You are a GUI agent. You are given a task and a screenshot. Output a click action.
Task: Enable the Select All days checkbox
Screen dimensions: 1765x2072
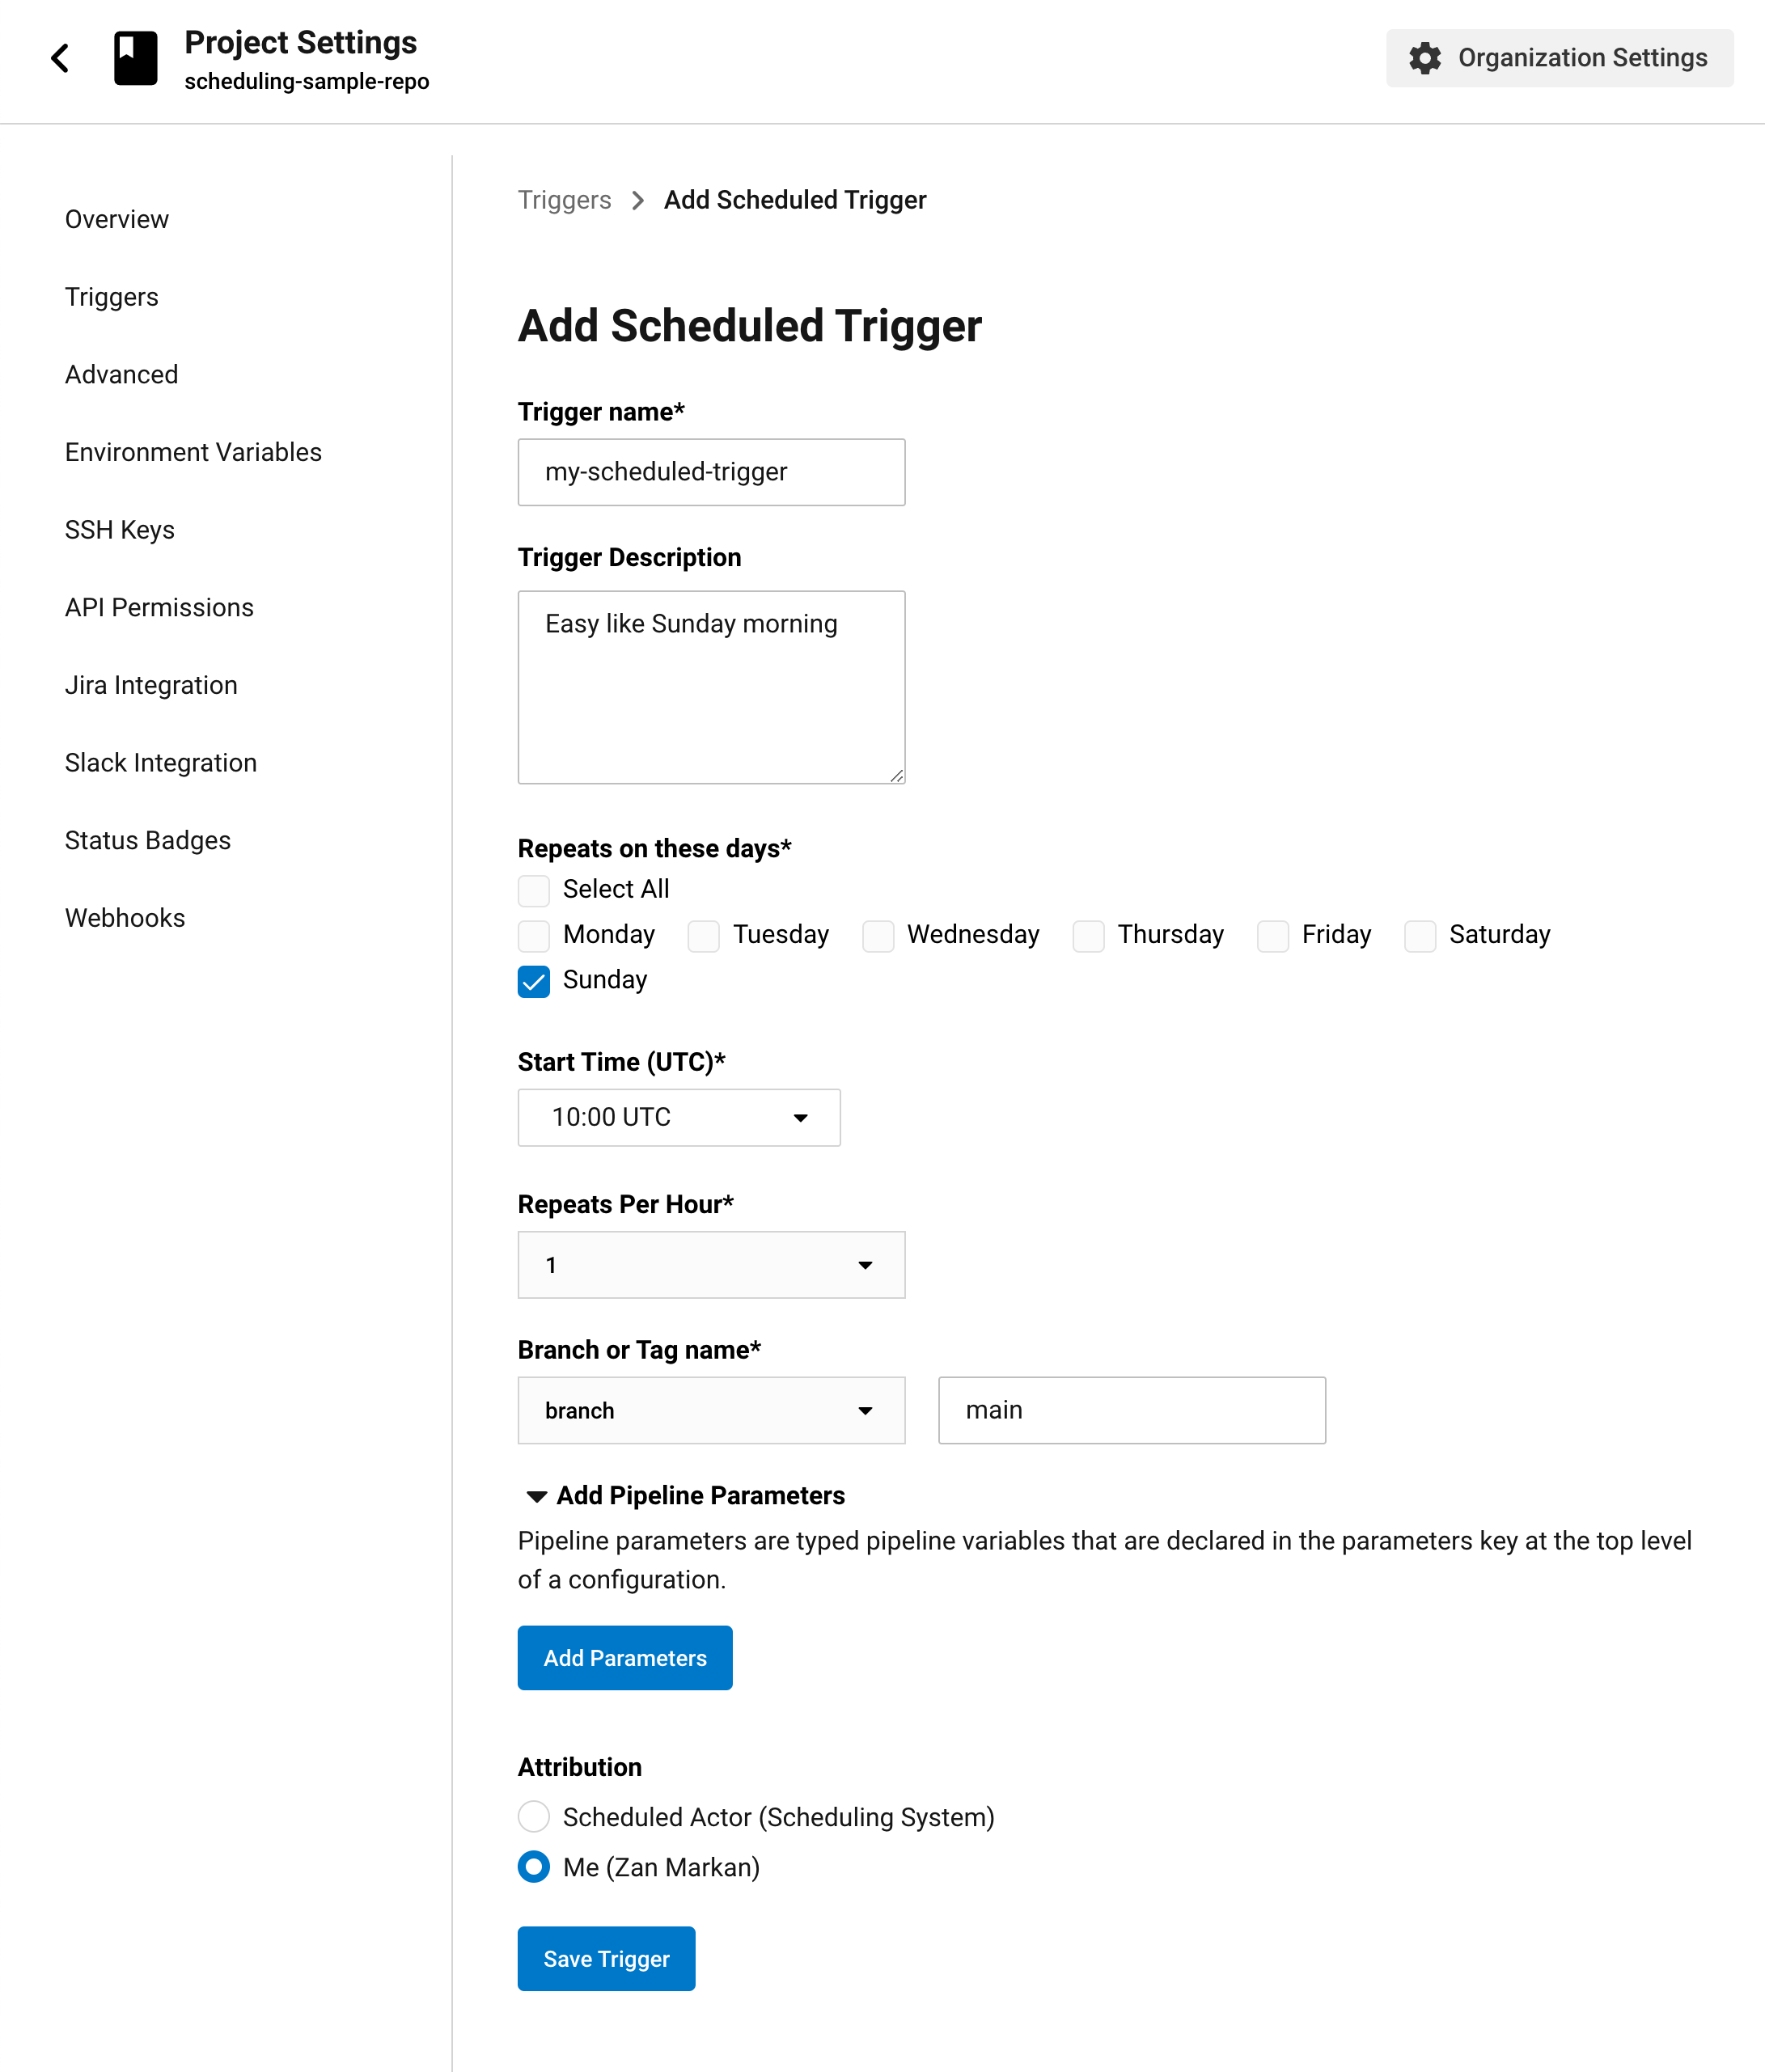click(533, 889)
